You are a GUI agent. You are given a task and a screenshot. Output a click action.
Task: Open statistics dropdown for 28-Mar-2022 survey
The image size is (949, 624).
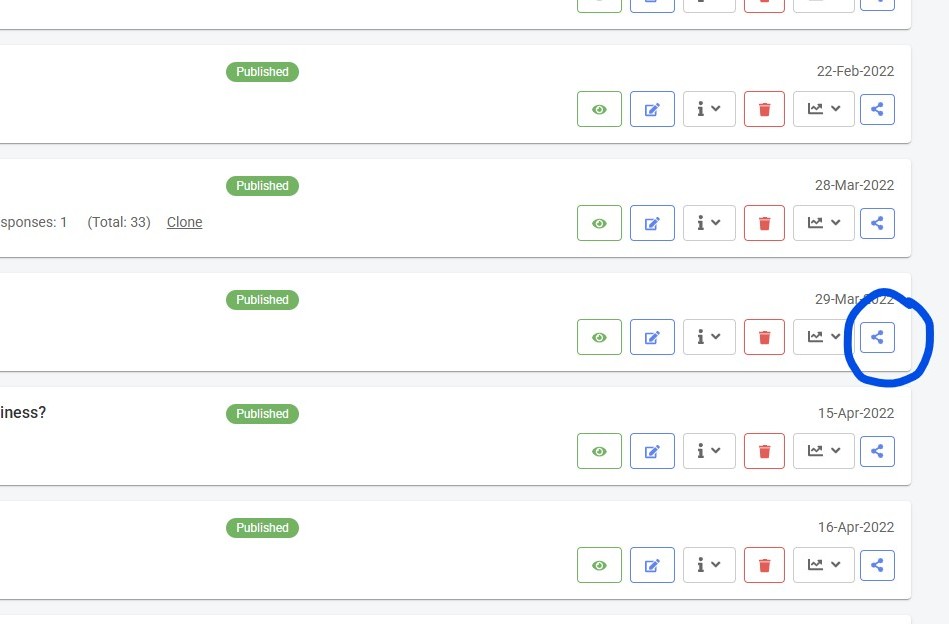tap(824, 223)
